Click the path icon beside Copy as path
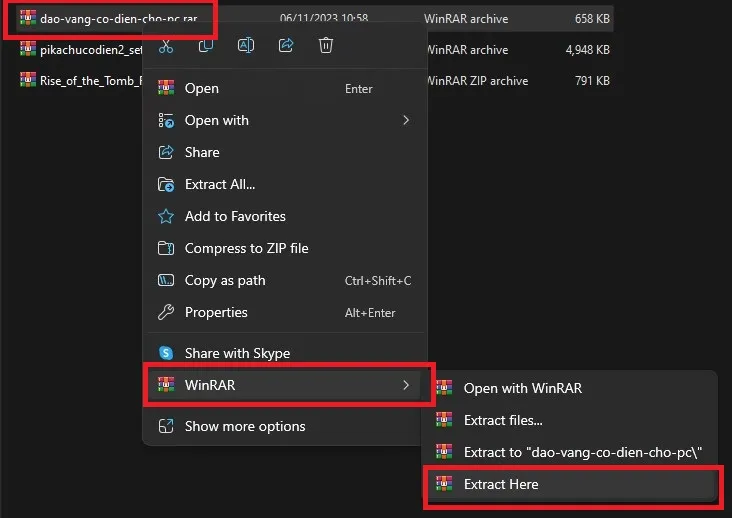This screenshot has width=732, height=518. pyautogui.click(x=166, y=280)
